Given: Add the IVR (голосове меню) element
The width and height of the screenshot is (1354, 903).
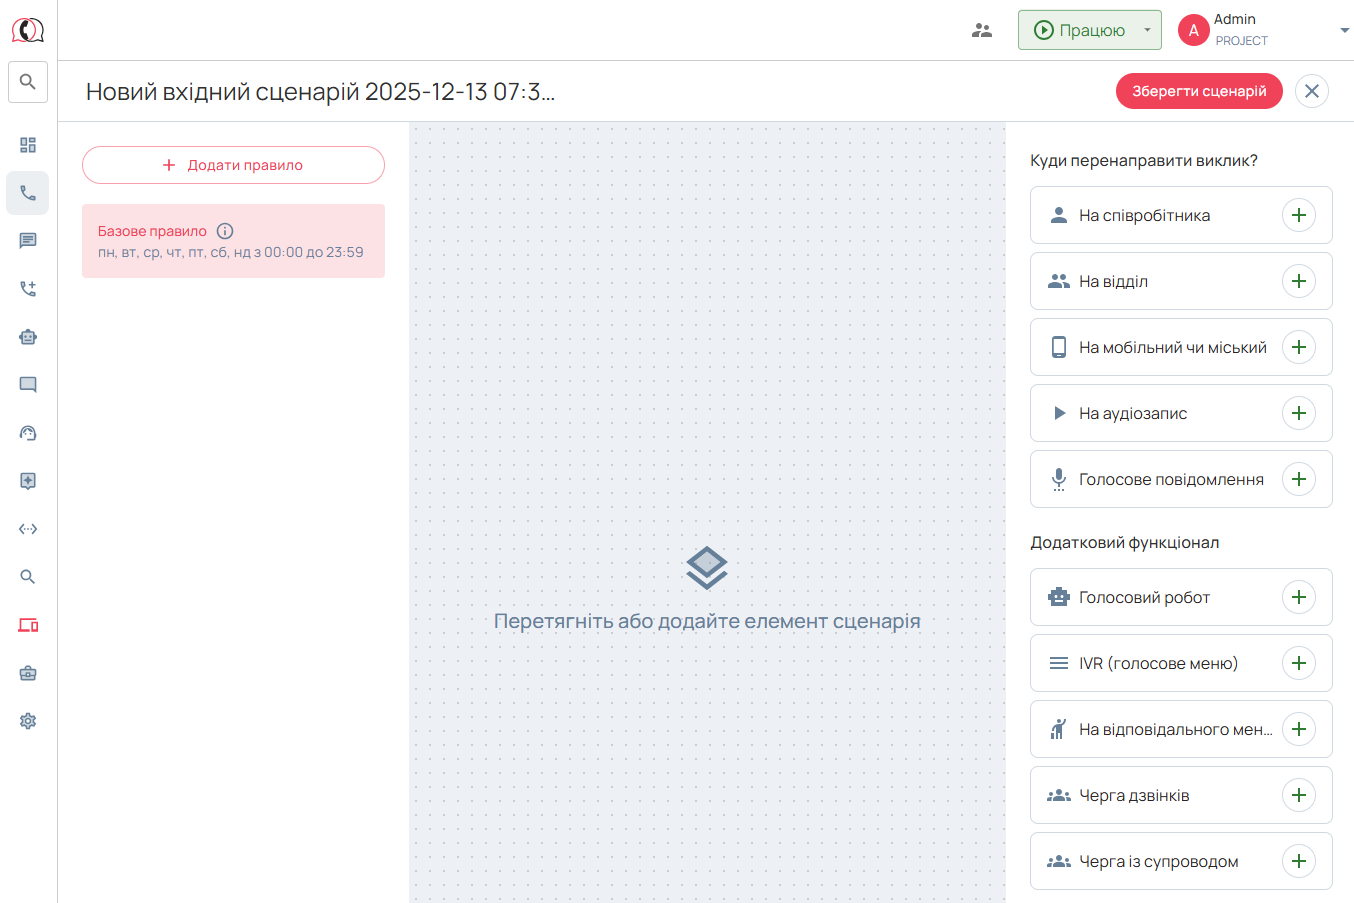Looking at the screenshot, I should (x=1298, y=663).
